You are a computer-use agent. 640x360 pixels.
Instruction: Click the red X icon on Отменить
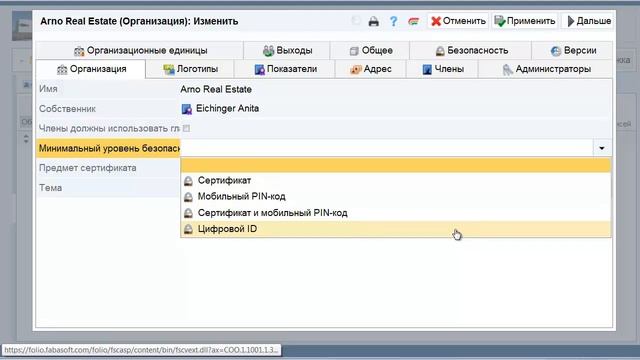(x=436, y=21)
